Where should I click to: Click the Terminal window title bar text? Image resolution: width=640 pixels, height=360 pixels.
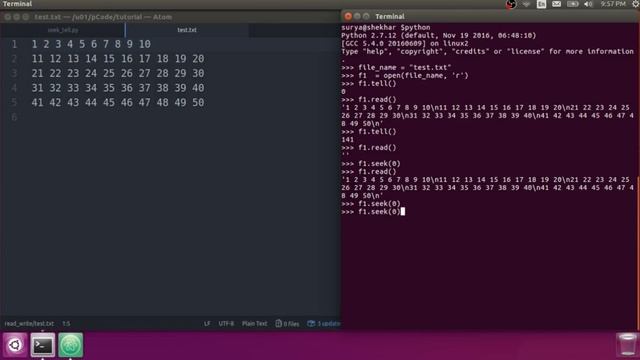390,16
